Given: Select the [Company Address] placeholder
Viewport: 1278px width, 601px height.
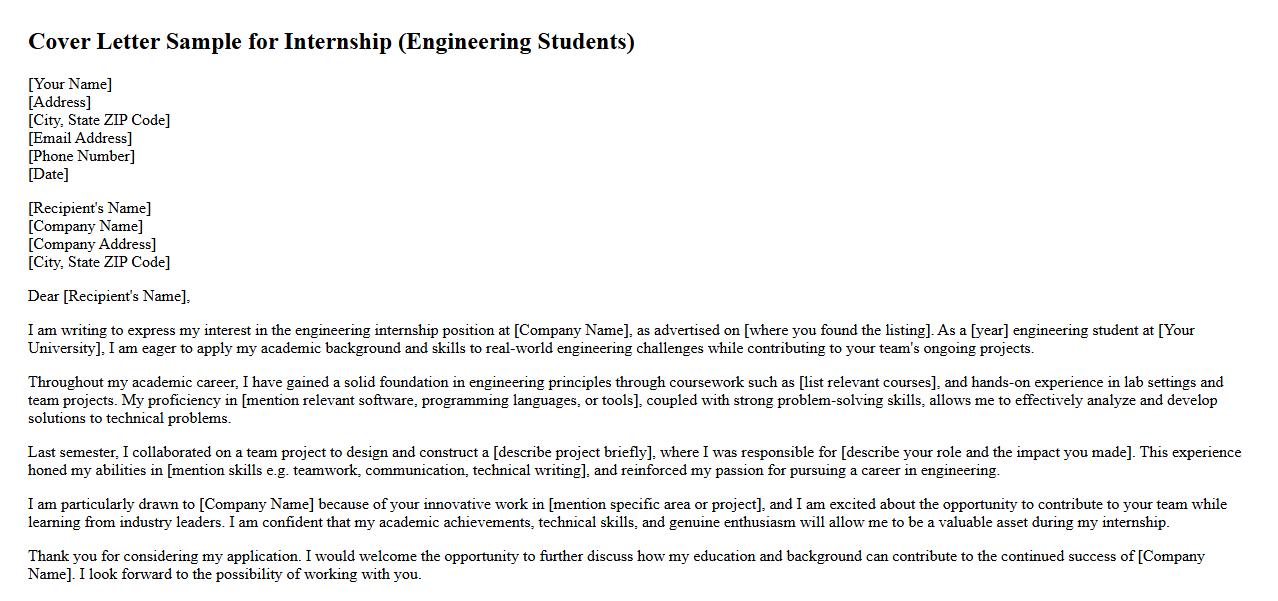Looking at the screenshot, I should [92, 244].
